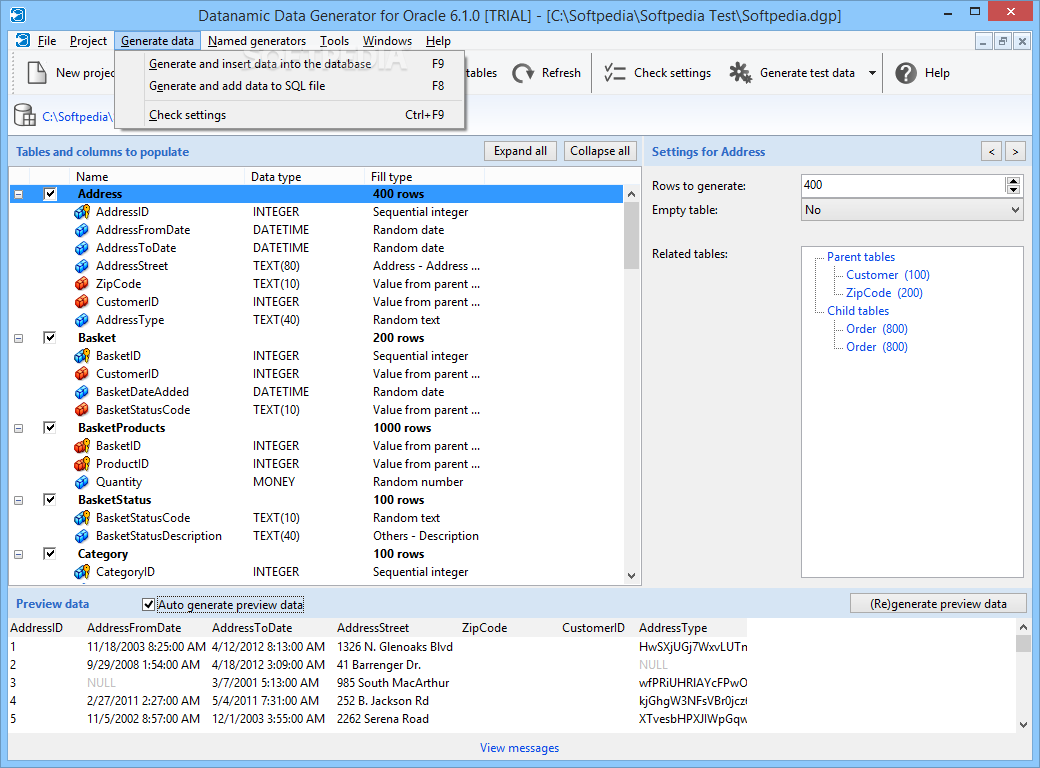The image size is (1040, 768).
Task: Open ZipCode (200) parent table link
Action: click(884, 293)
